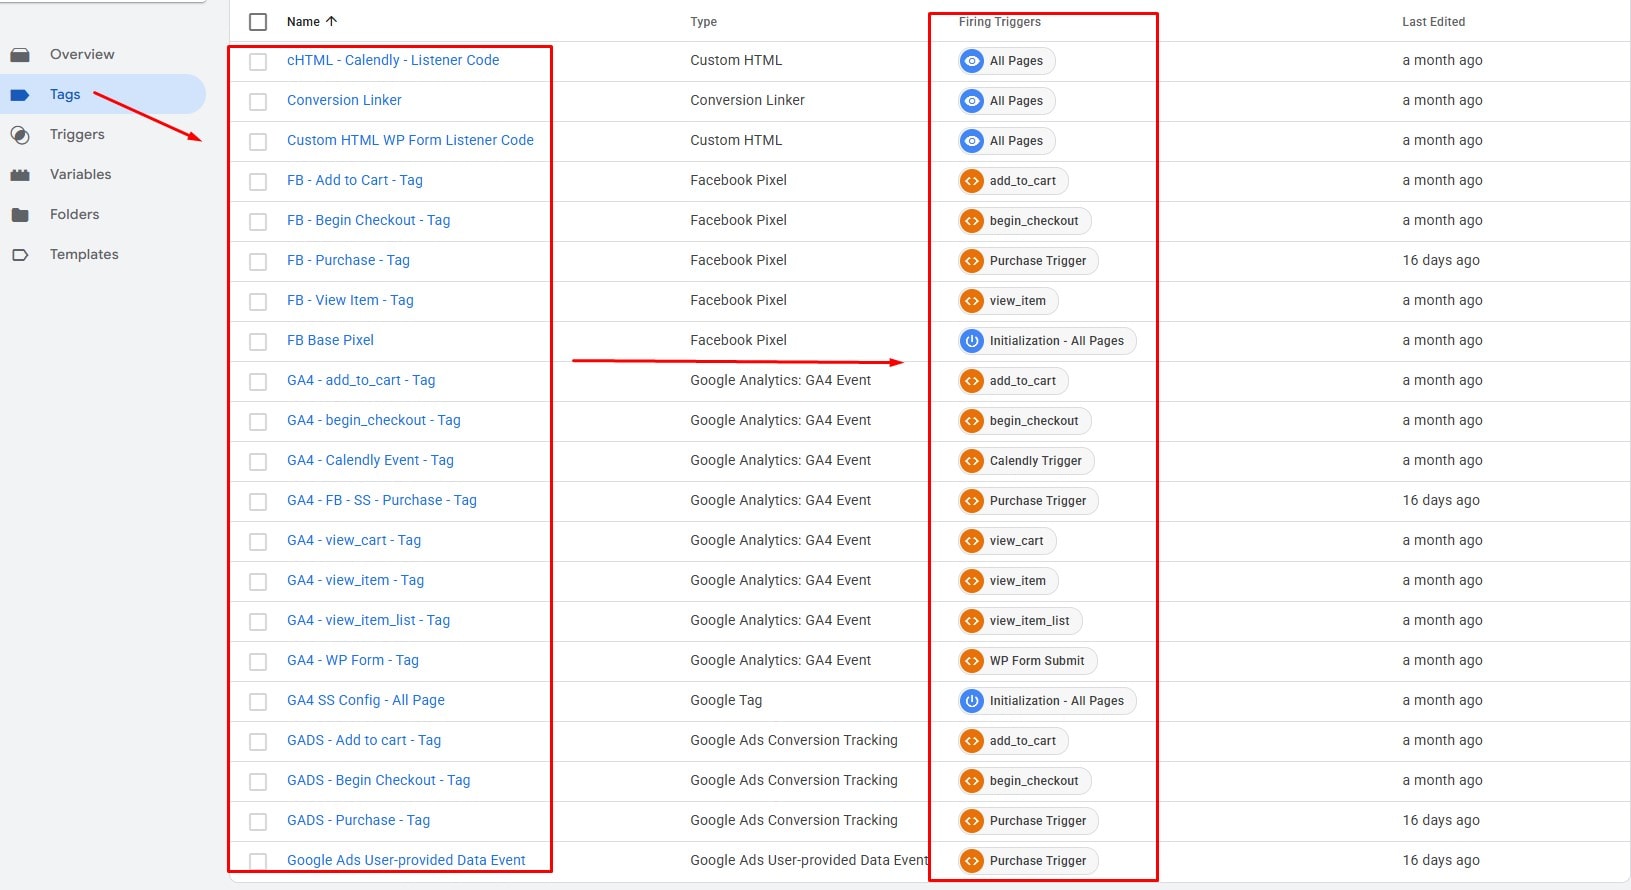
Task: Sort the table by Last Edited header
Action: click(x=1433, y=22)
